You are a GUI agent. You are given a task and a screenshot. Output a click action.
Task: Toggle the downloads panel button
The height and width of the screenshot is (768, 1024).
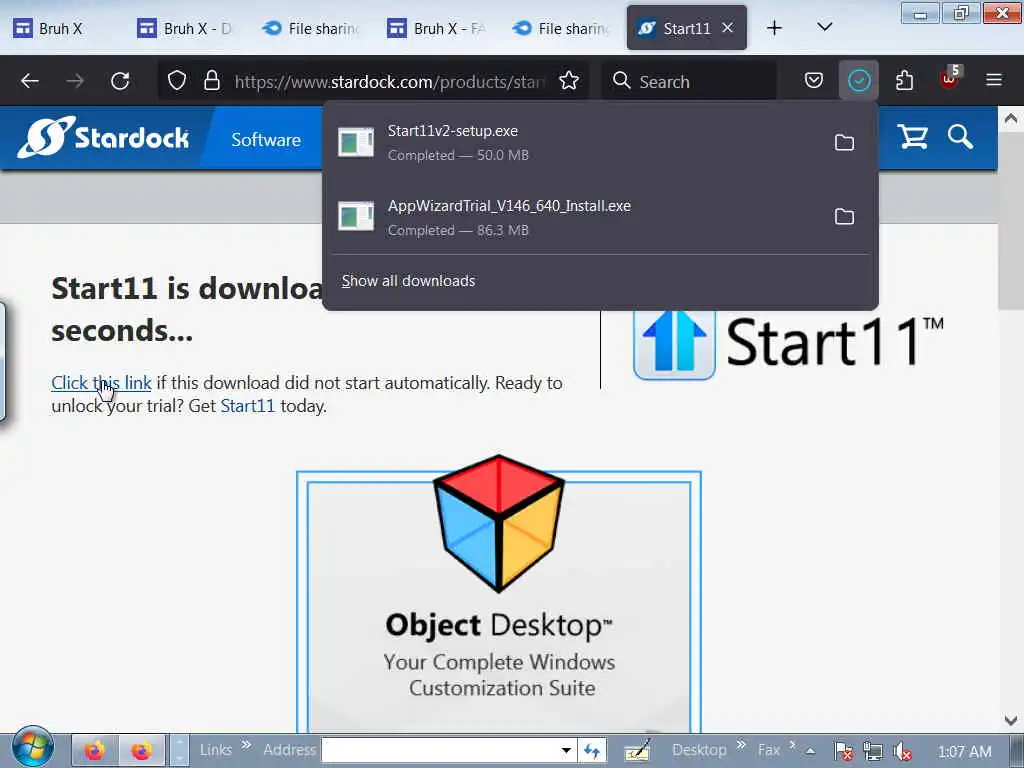859,81
